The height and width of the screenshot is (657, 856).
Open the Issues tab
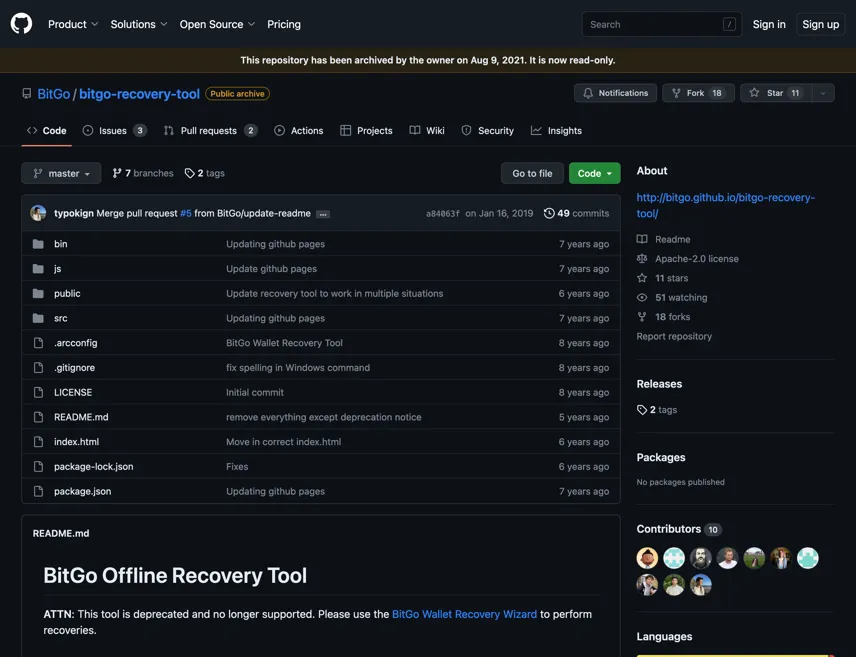[115, 131]
